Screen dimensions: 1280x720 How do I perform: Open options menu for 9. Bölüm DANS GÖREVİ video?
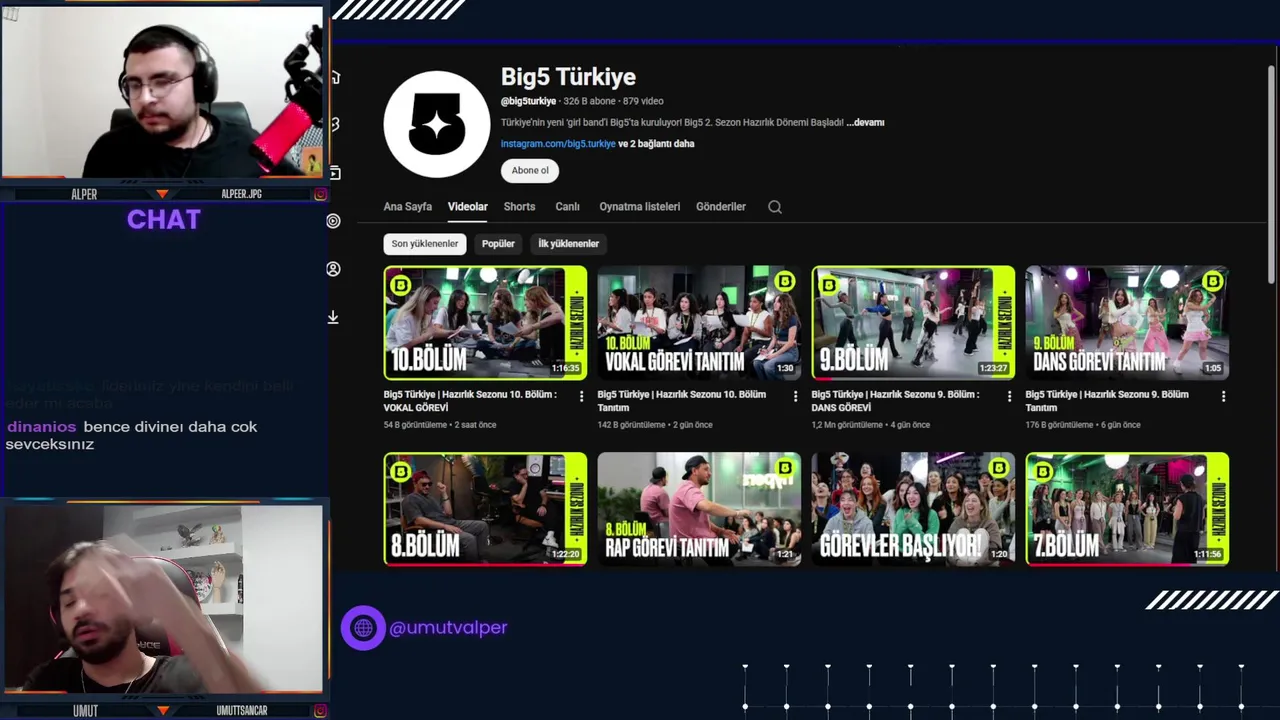1009,397
